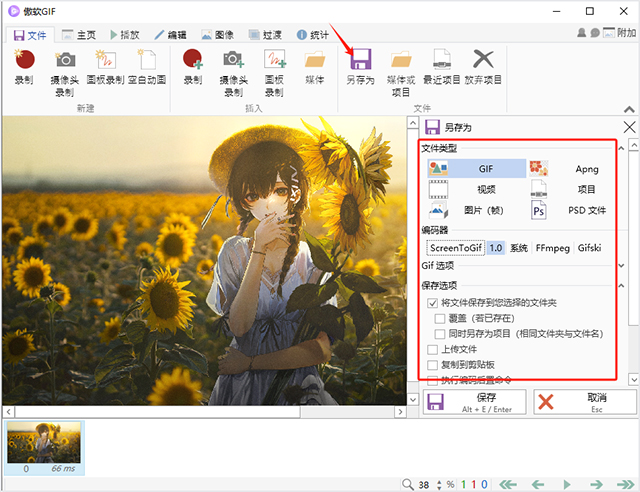Select the 系统 encoder option
The height and width of the screenshot is (492, 640).
tap(519, 248)
